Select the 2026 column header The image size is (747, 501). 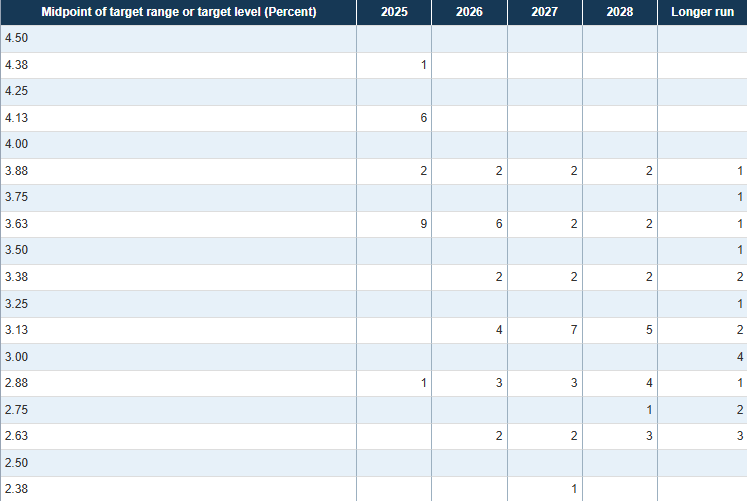point(469,12)
